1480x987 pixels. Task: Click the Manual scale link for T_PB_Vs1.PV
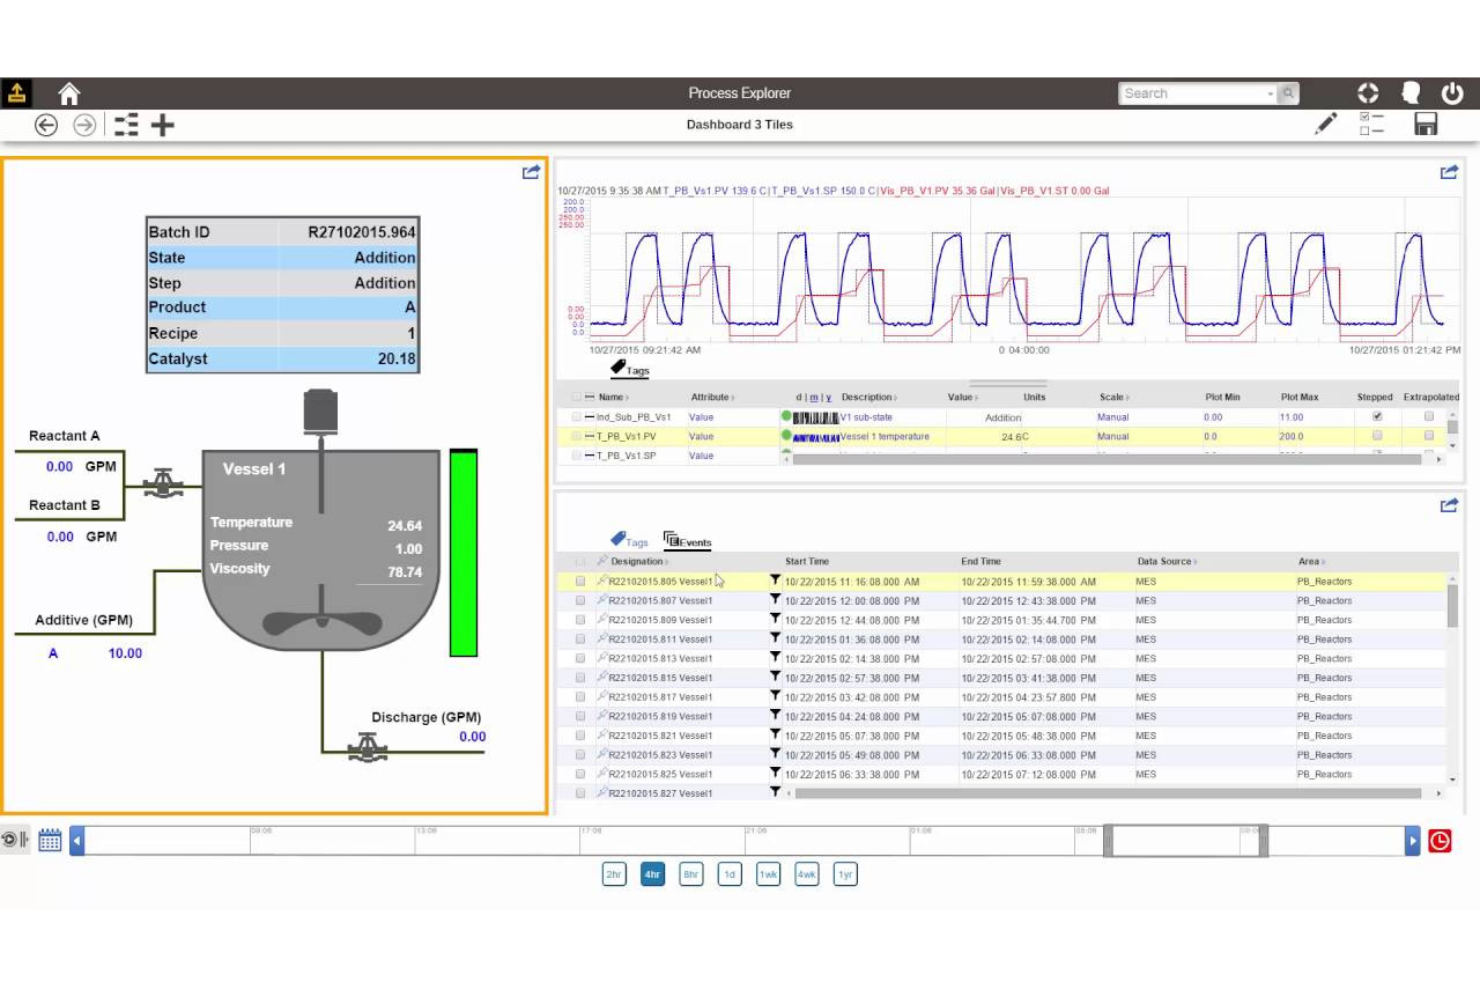coord(1113,436)
